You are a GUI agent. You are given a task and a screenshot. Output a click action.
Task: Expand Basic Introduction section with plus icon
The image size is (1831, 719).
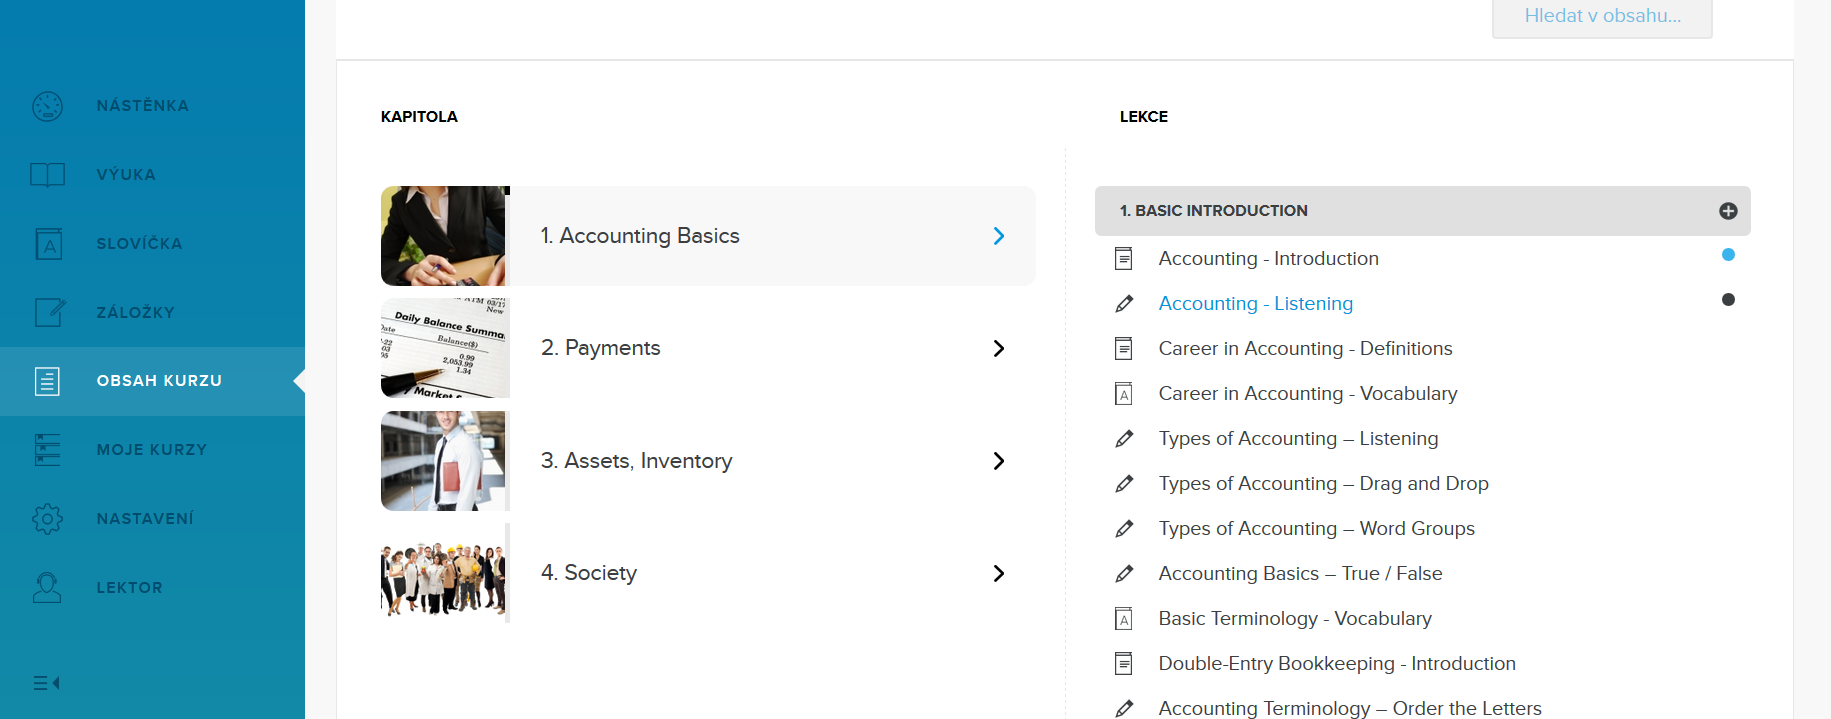point(1727,211)
